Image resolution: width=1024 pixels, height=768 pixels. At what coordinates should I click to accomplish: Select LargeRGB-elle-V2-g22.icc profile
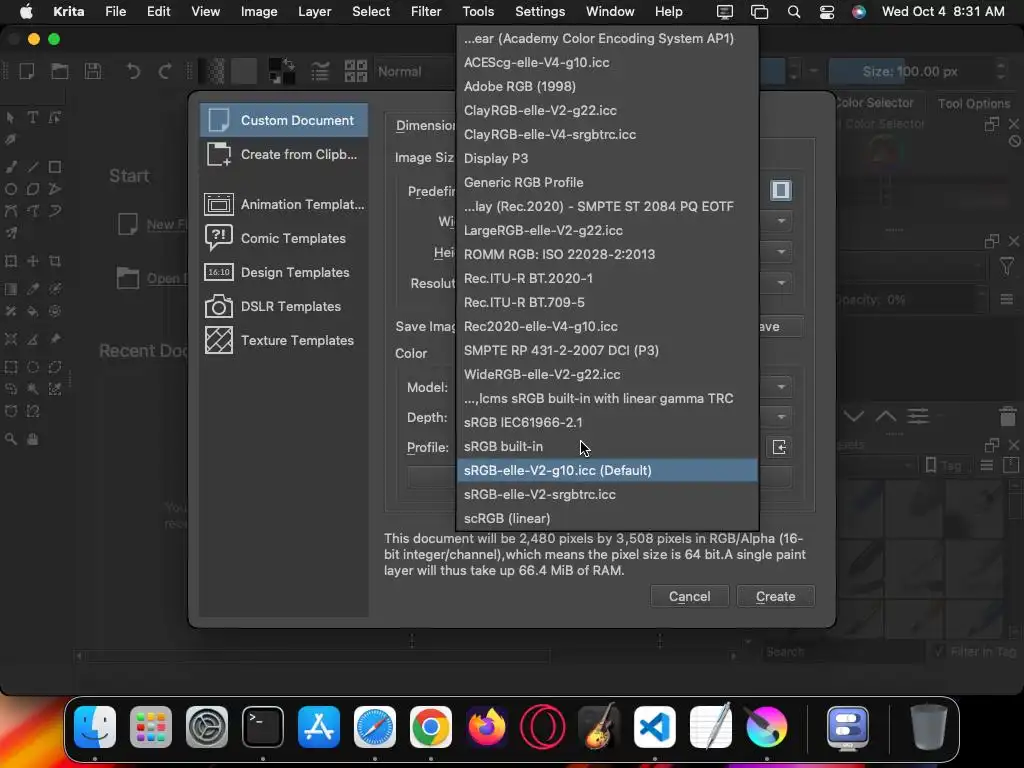click(607, 230)
